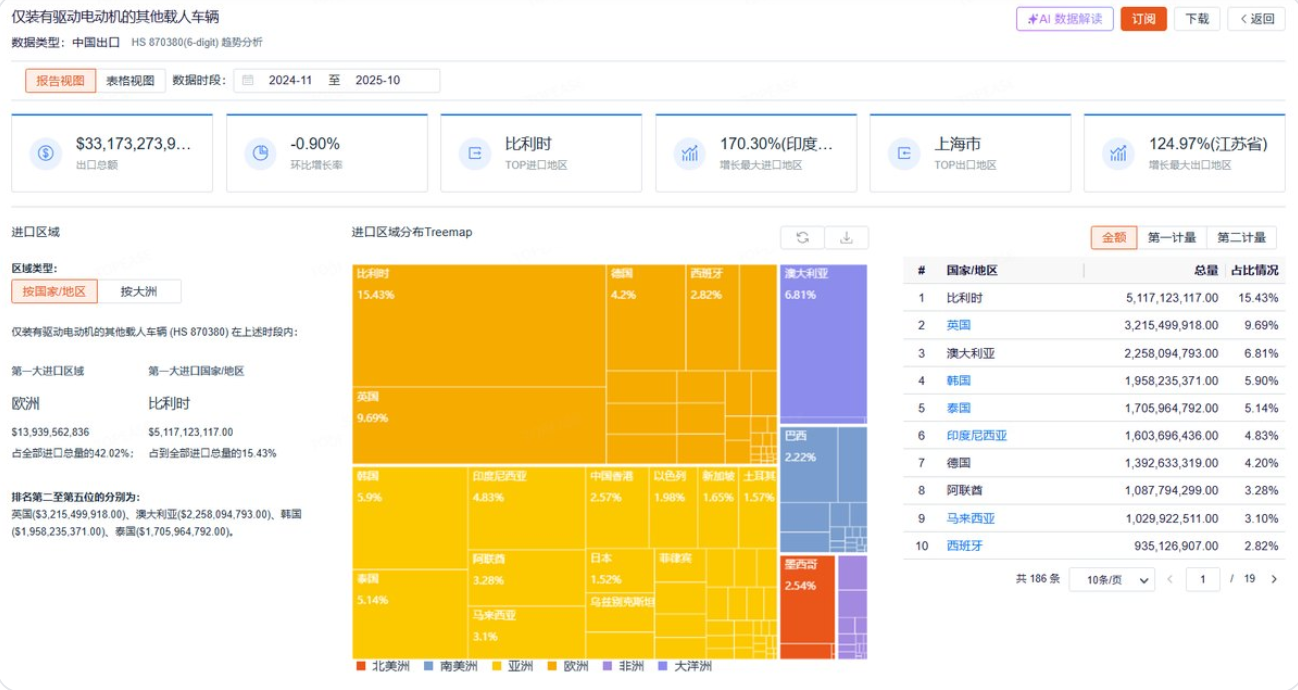The height and width of the screenshot is (690, 1298).
Task: Click the treemap download icon
Action: (846, 237)
